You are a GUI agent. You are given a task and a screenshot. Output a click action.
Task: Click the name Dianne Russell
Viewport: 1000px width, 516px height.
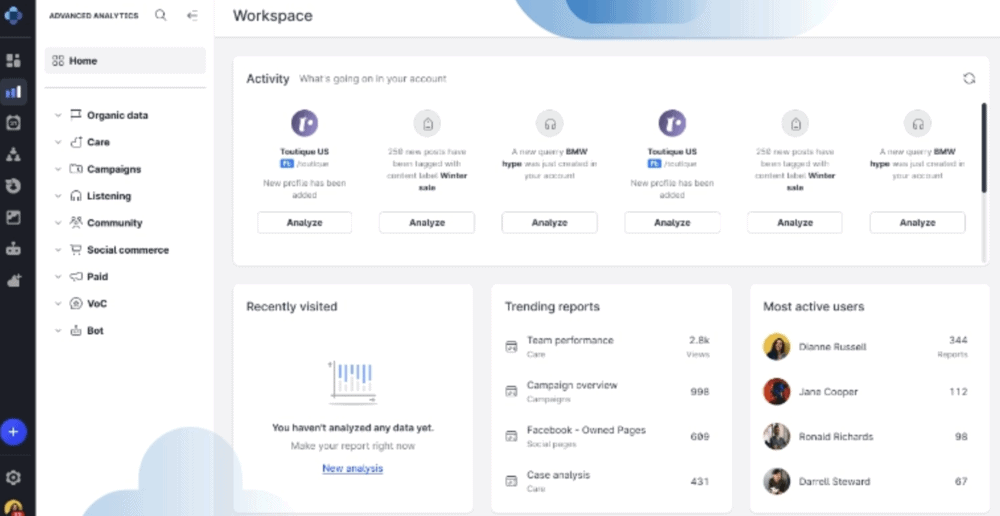832,347
